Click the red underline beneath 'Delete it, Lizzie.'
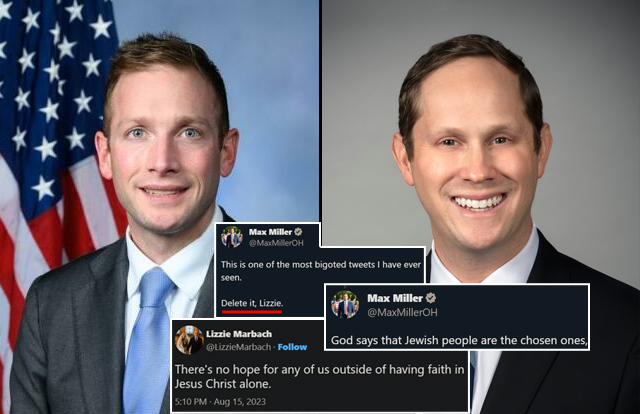 [252, 312]
